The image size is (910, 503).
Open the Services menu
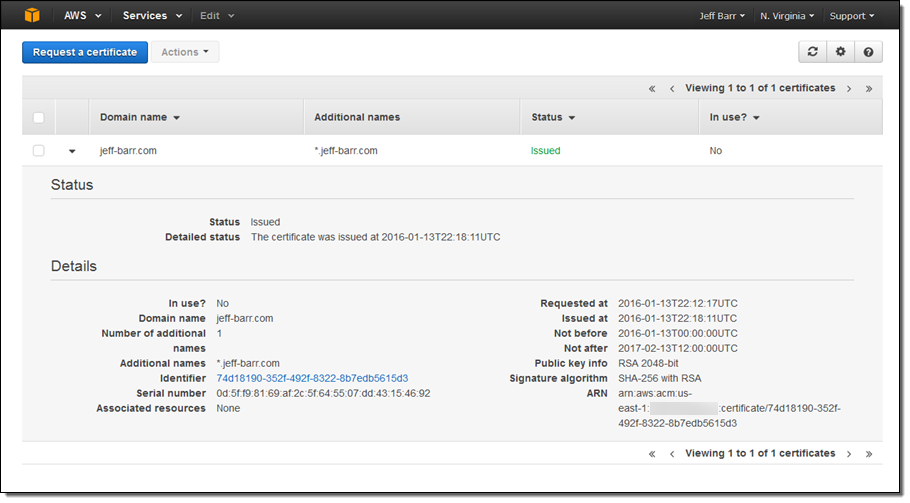point(152,16)
